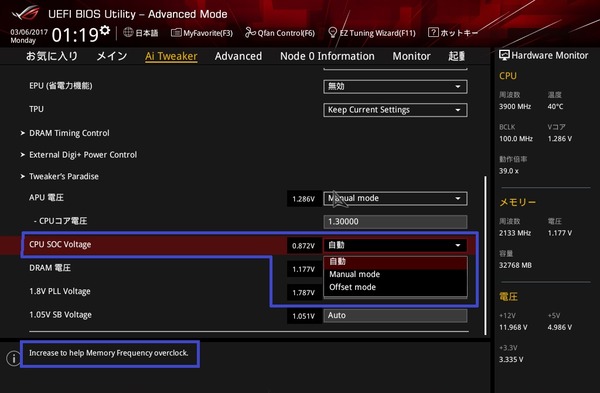This screenshot has width=600, height=393.
Task: Click the settings list vertical scrollbar
Action: 485,255
